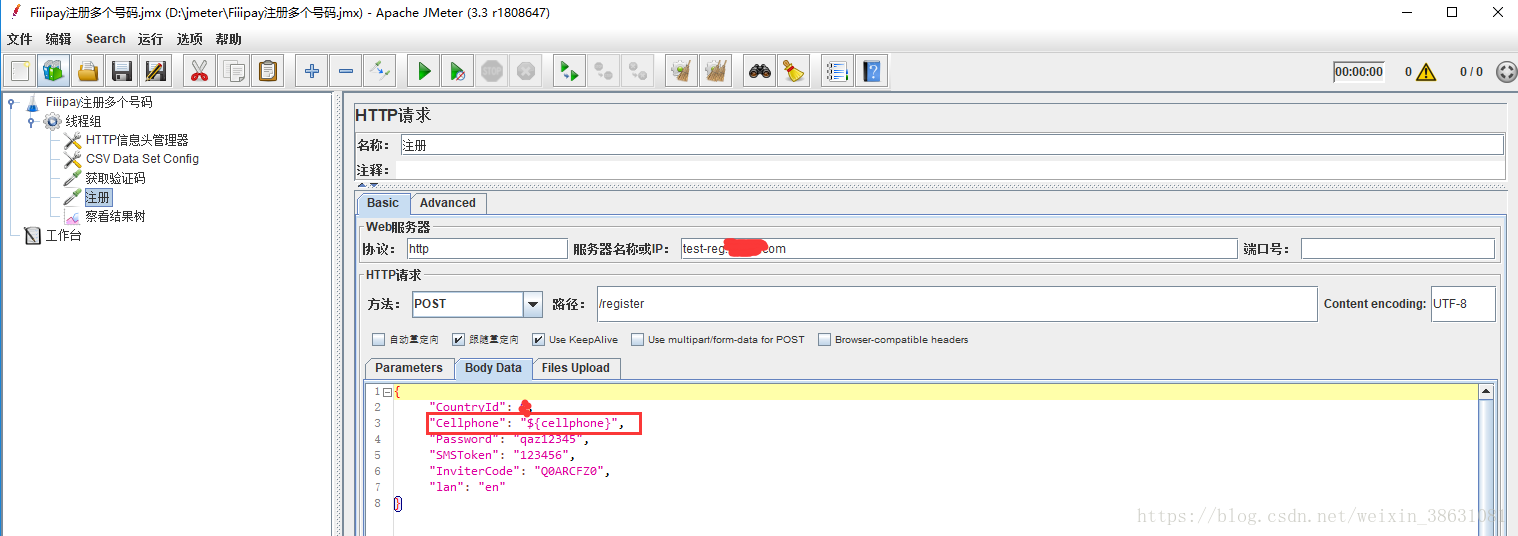The image size is (1518, 536).
Task: Click the 注释 comment field
Action: pos(950,170)
